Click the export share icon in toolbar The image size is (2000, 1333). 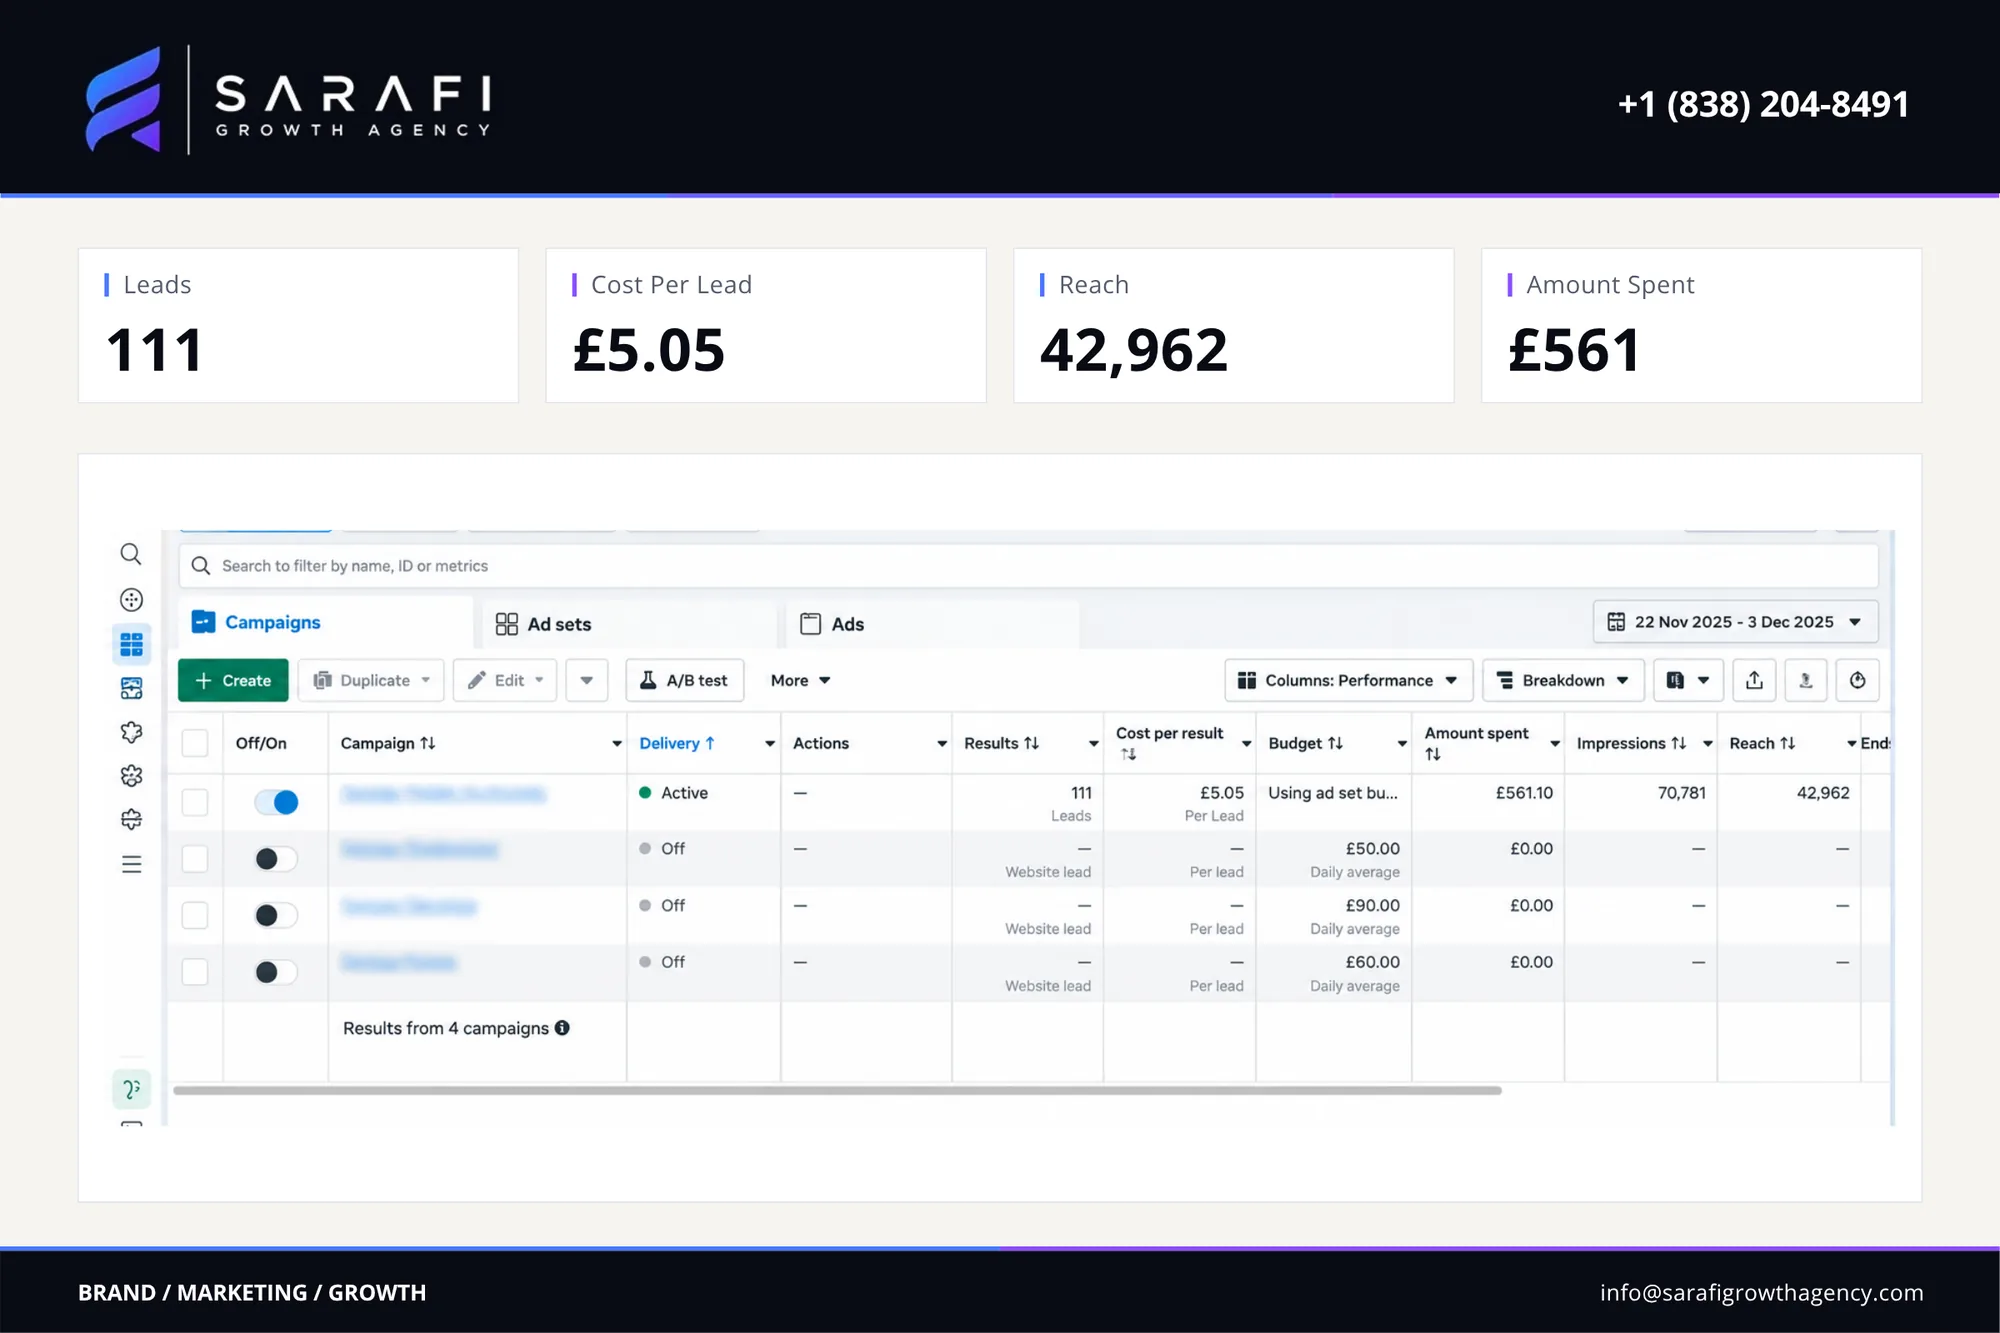(1754, 680)
